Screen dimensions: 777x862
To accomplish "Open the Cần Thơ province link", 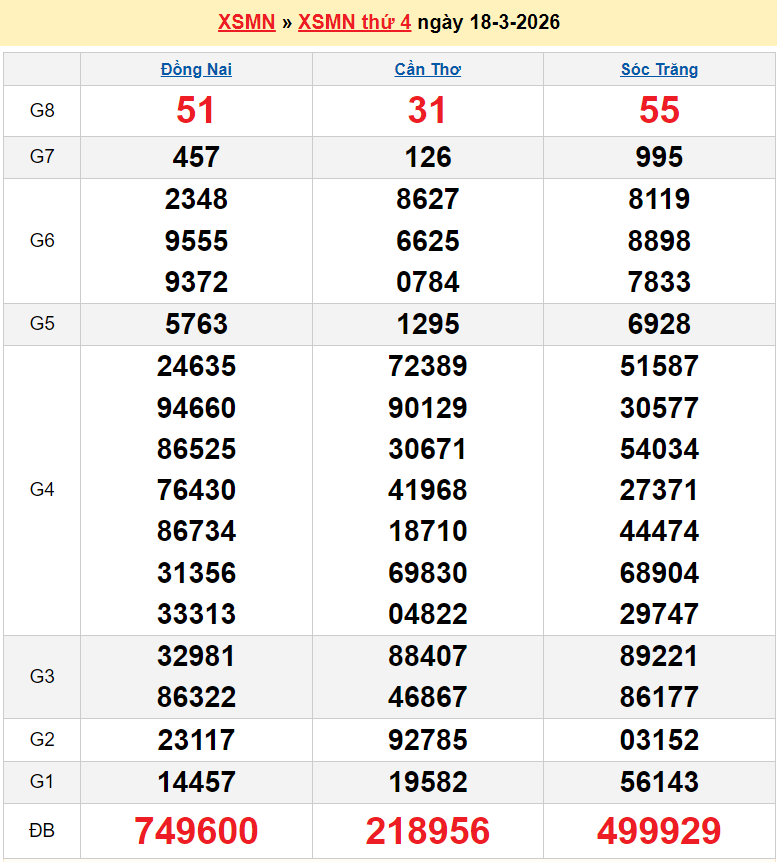I will tap(427, 69).
